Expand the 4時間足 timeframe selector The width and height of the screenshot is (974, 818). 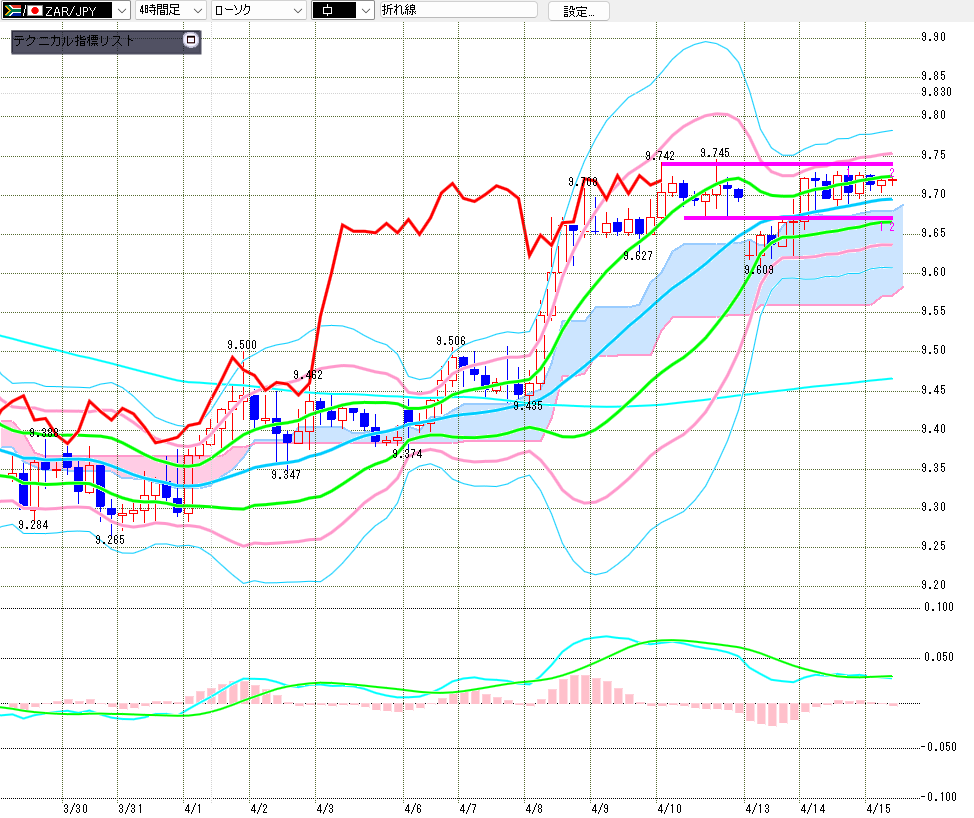point(196,10)
